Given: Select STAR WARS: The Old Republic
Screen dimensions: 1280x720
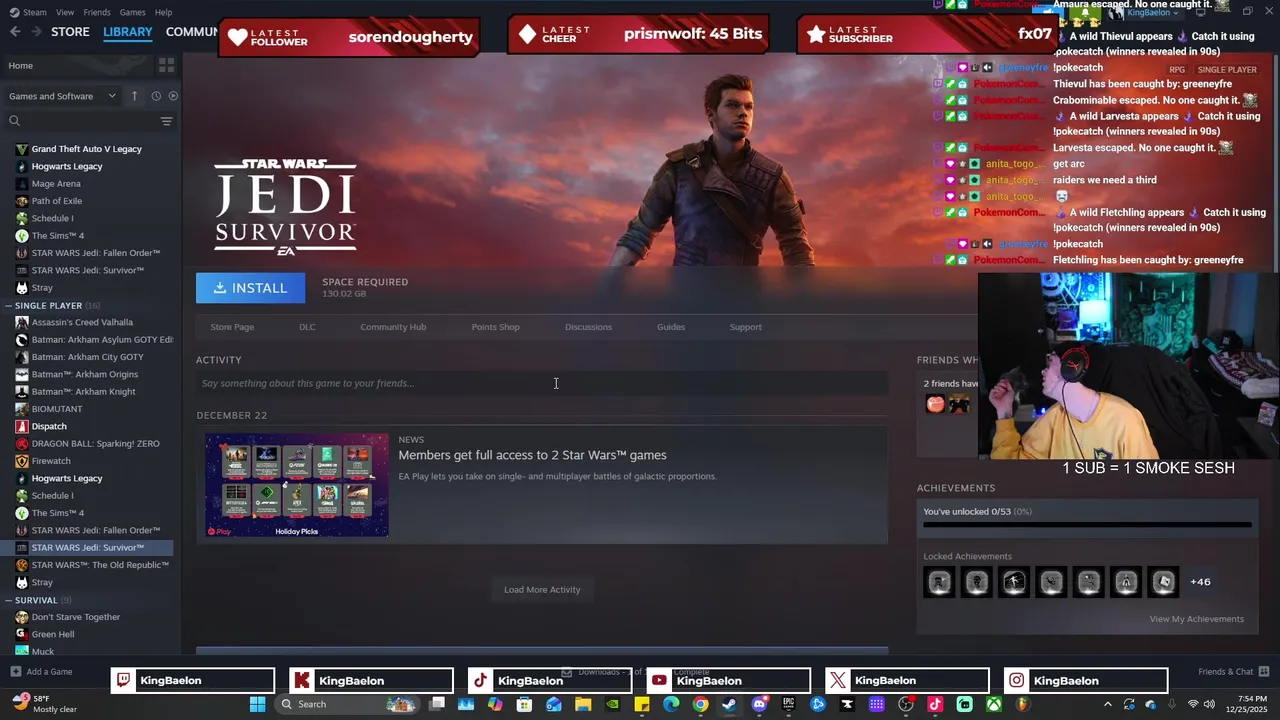Looking at the screenshot, I should pos(100,565).
